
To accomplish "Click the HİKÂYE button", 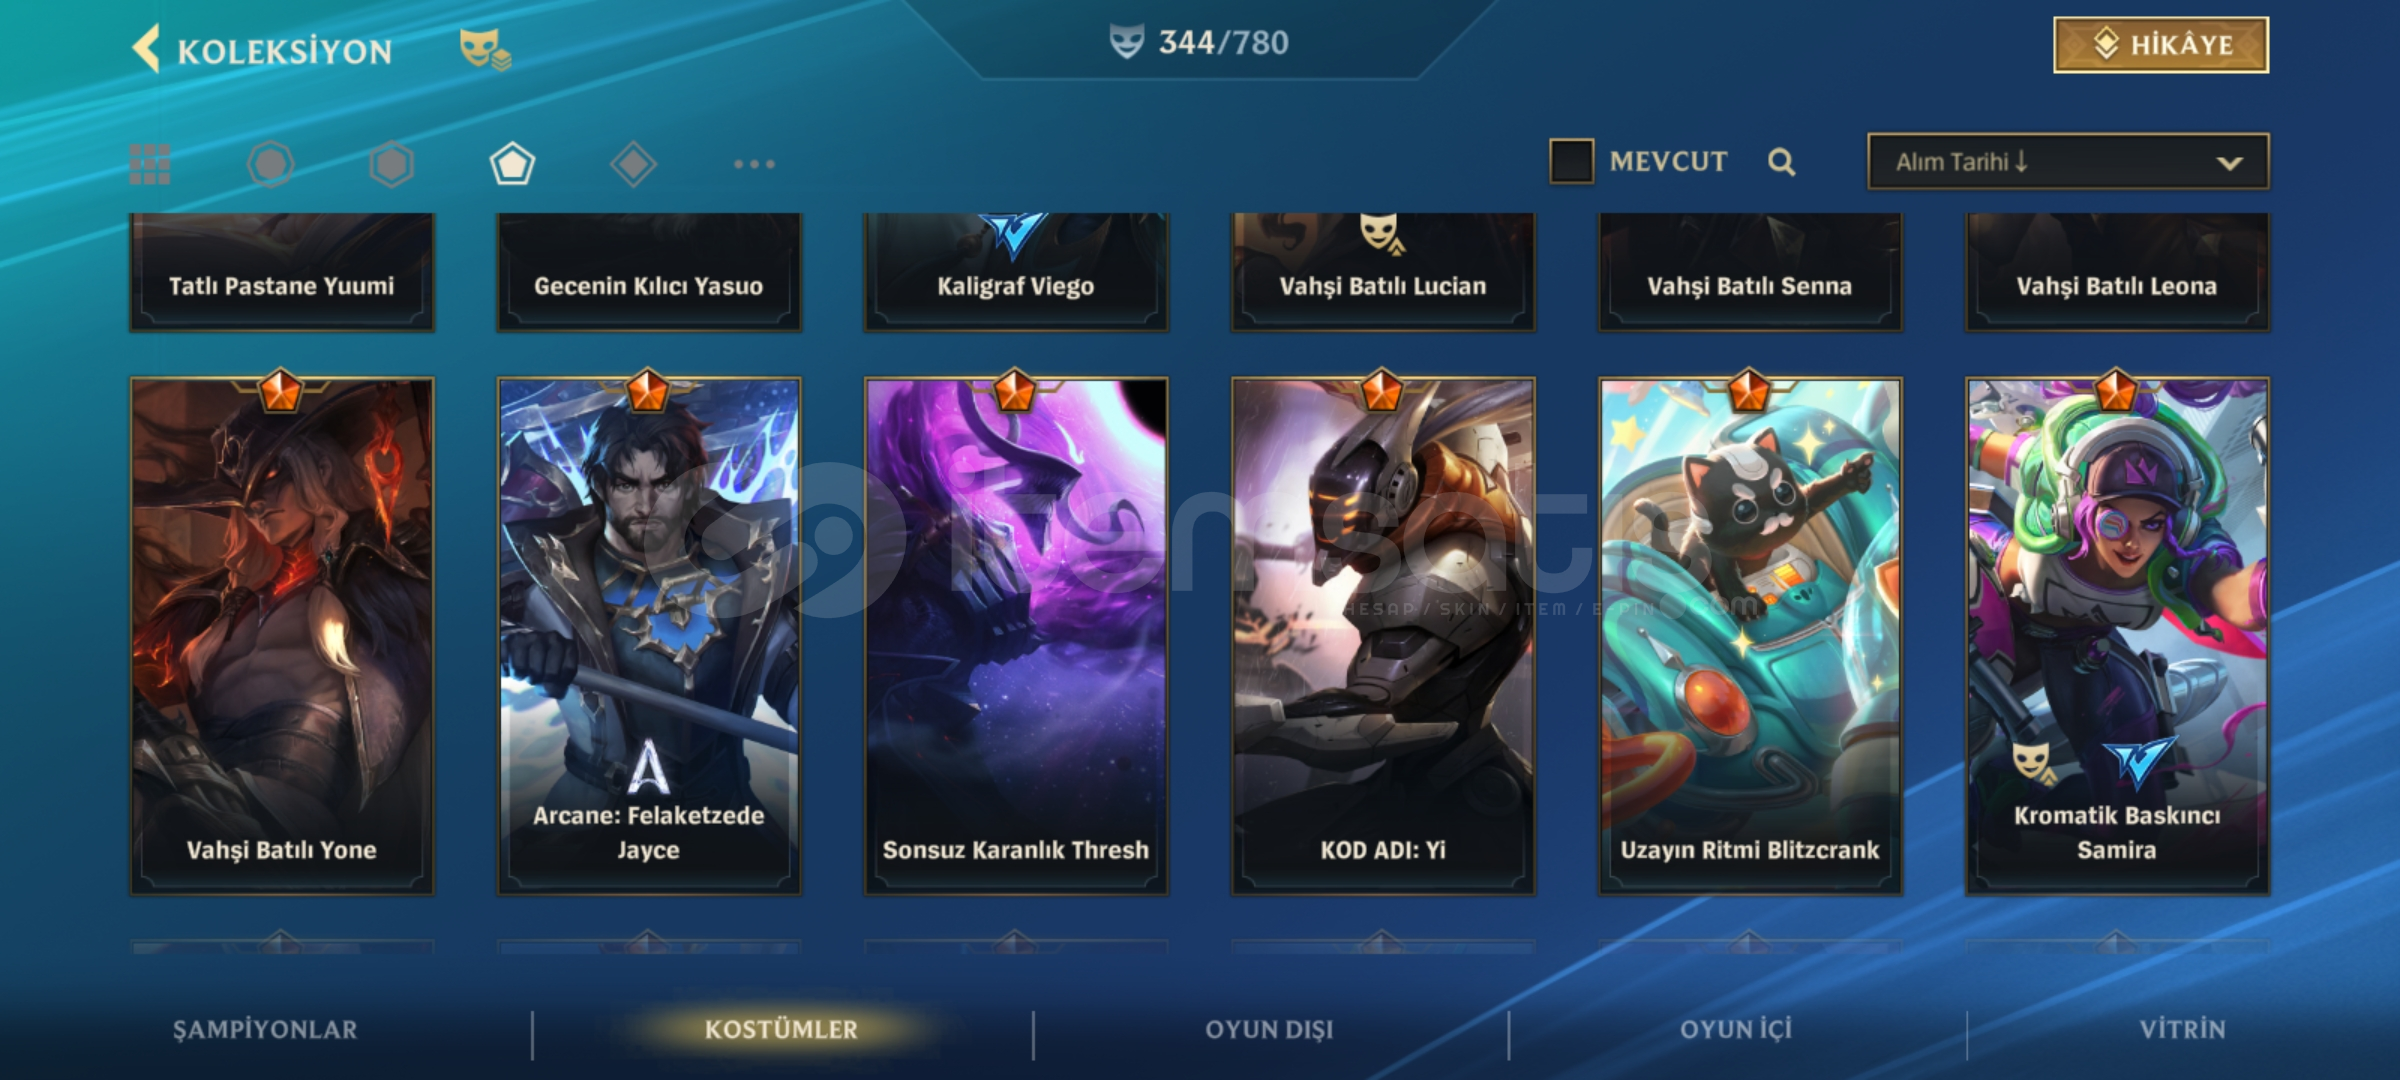I will [x=2161, y=45].
